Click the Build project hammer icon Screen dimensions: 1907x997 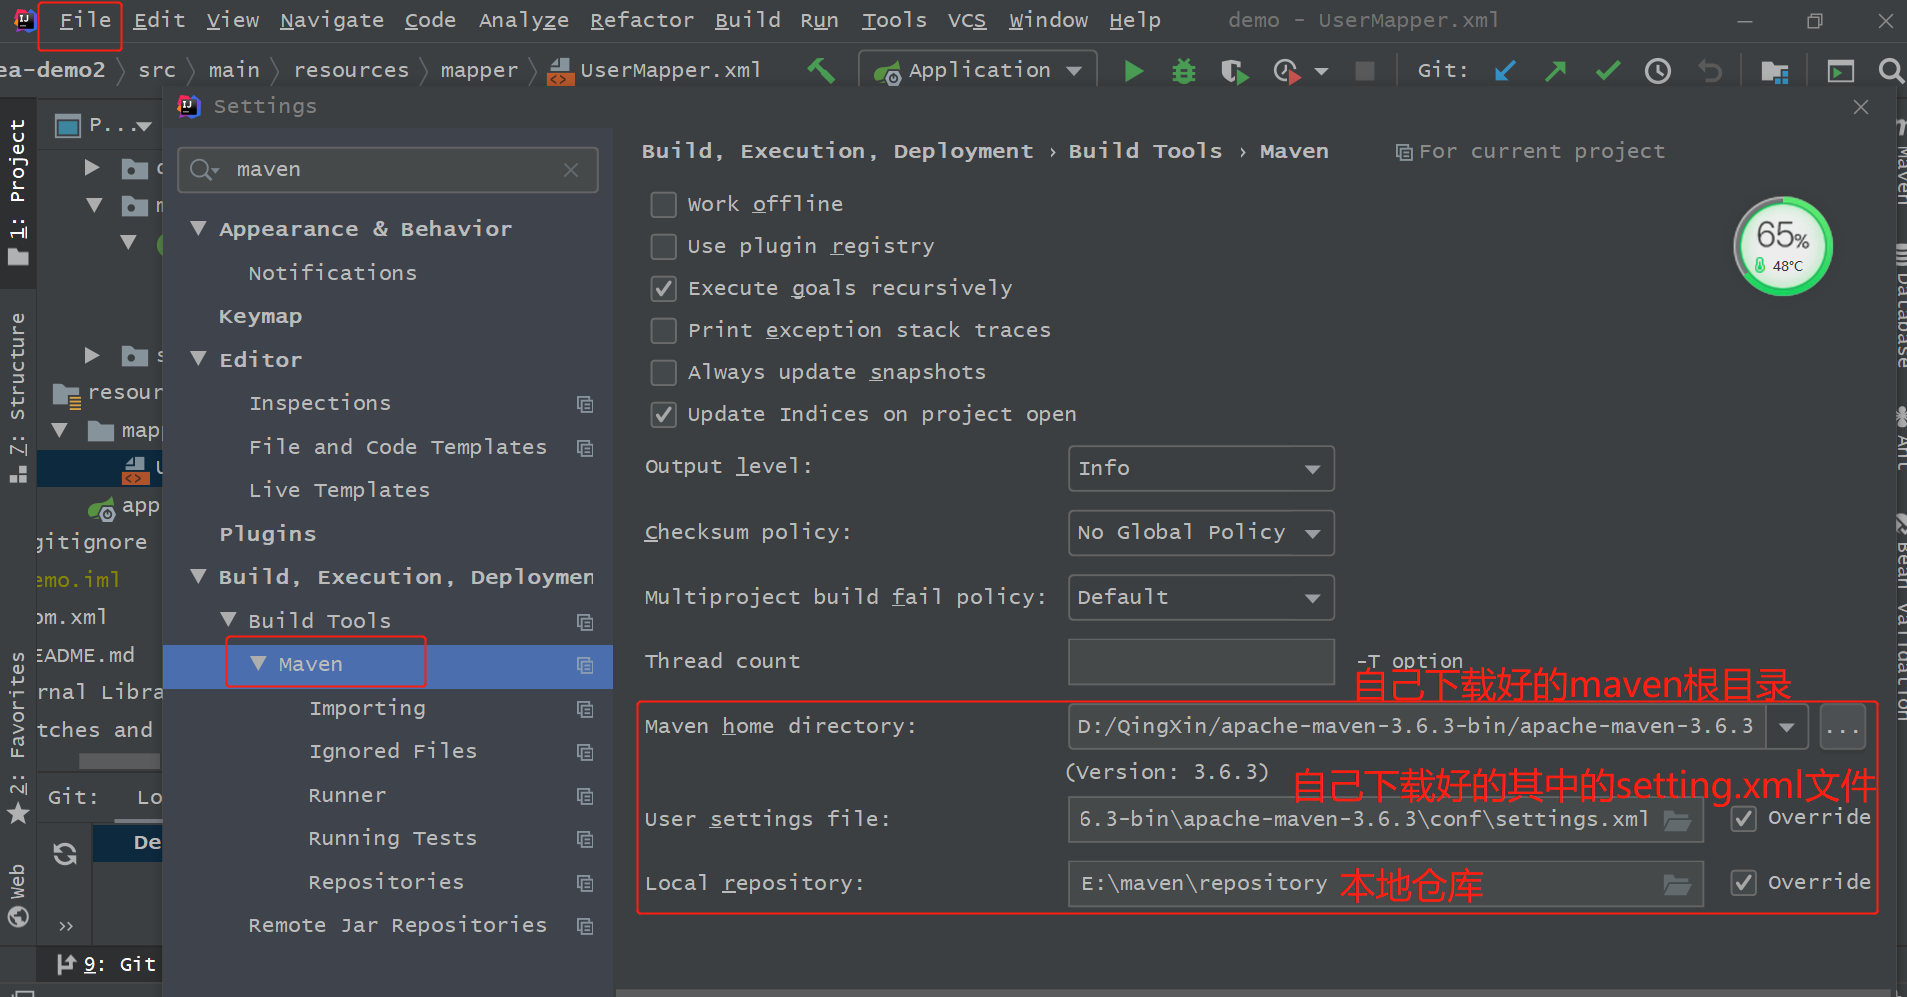[821, 70]
